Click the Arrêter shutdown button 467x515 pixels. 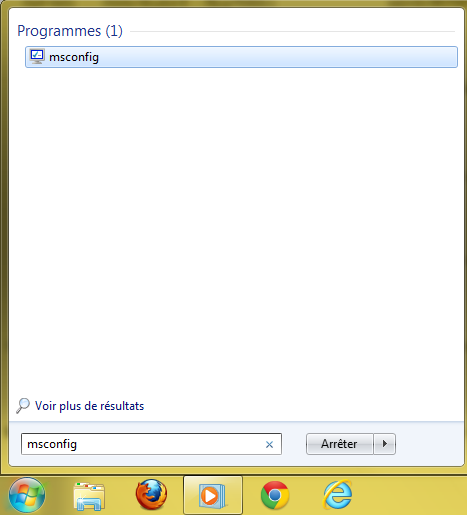coord(339,444)
